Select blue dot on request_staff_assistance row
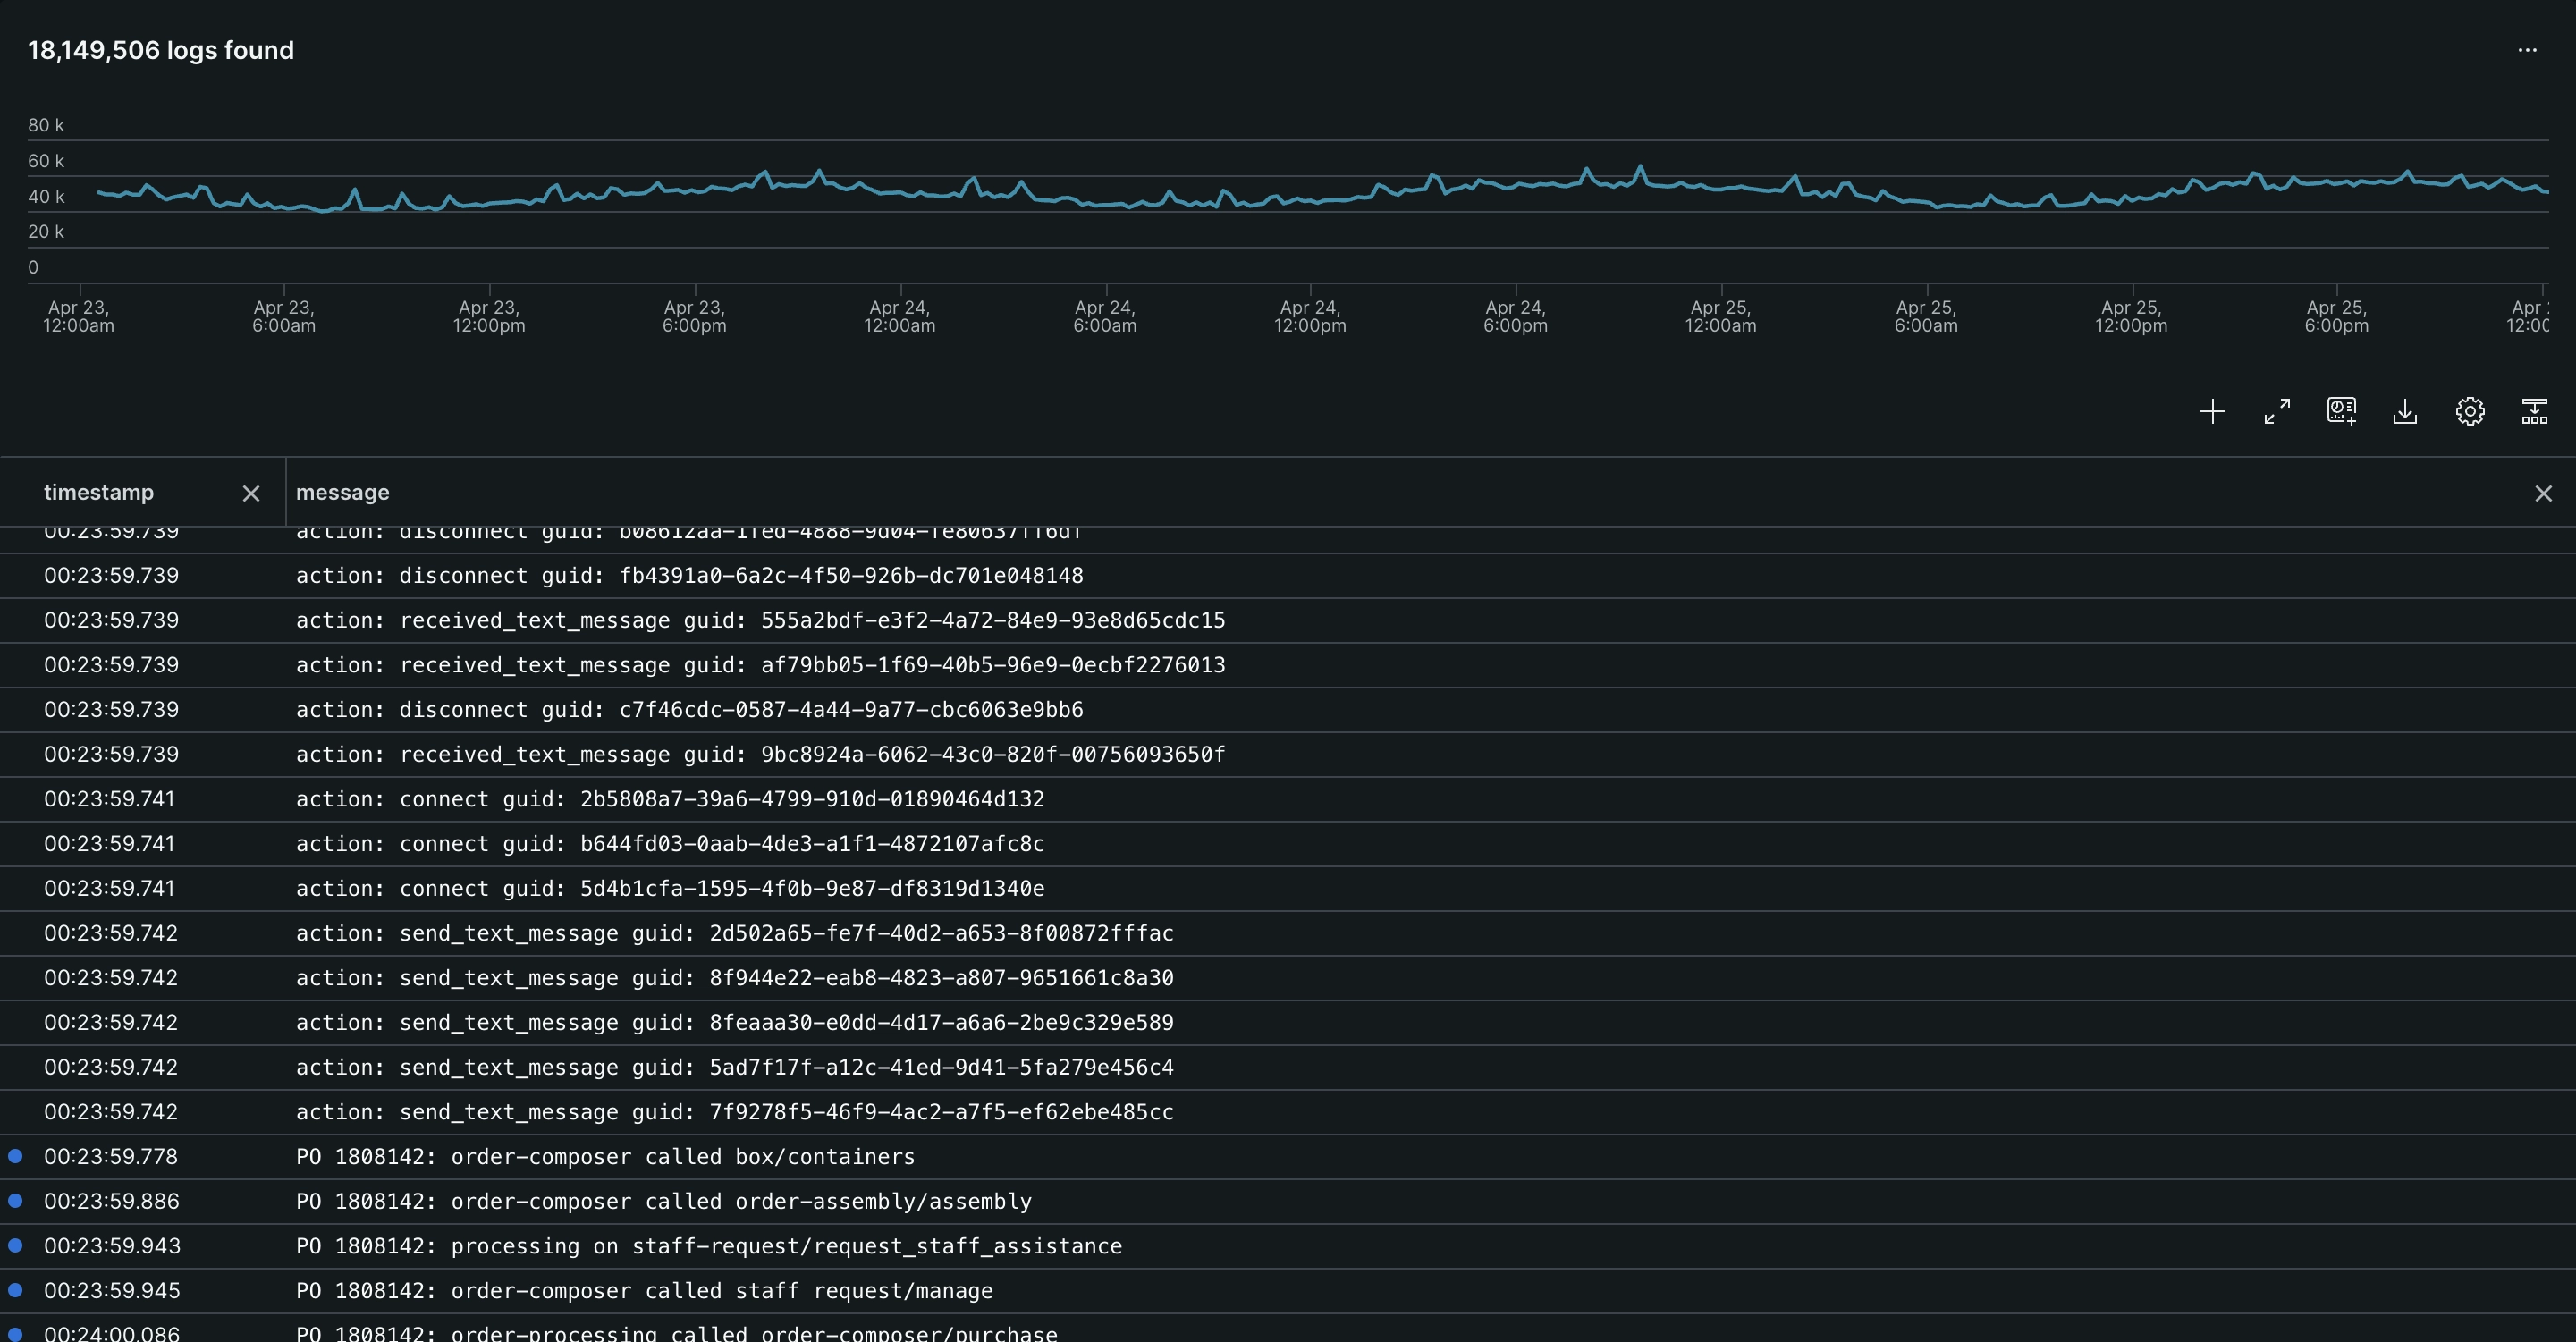Image resolution: width=2576 pixels, height=1342 pixels. pyautogui.click(x=16, y=1246)
